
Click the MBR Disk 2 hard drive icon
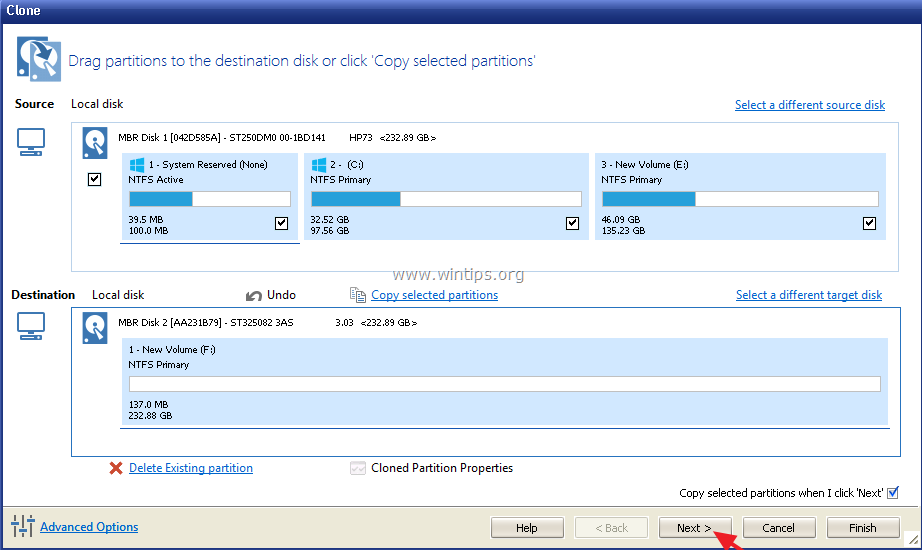point(95,328)
